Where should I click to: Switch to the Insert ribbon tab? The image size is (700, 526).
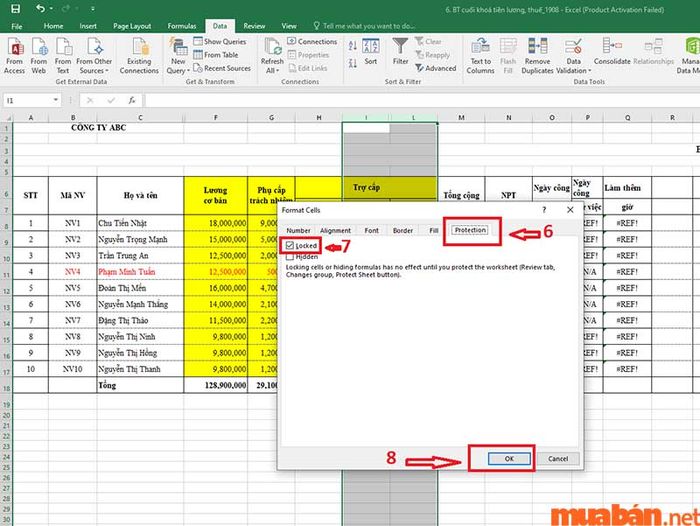pyautogui.click(x=88, y=26)
